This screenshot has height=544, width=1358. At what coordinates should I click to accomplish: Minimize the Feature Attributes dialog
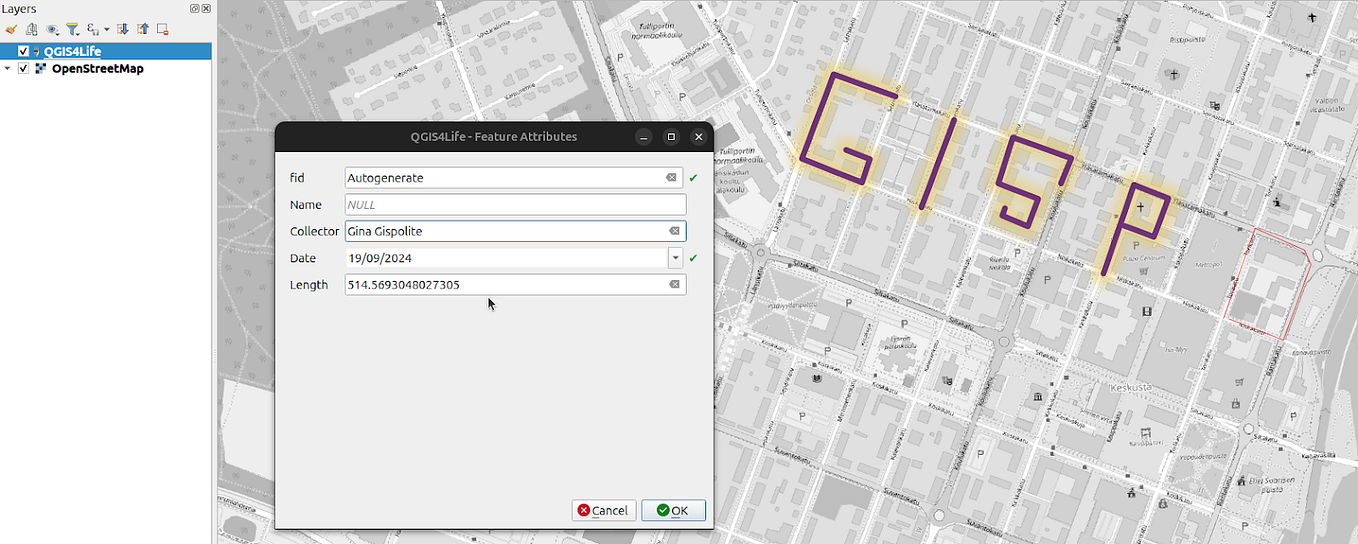[x=644, y=136]
